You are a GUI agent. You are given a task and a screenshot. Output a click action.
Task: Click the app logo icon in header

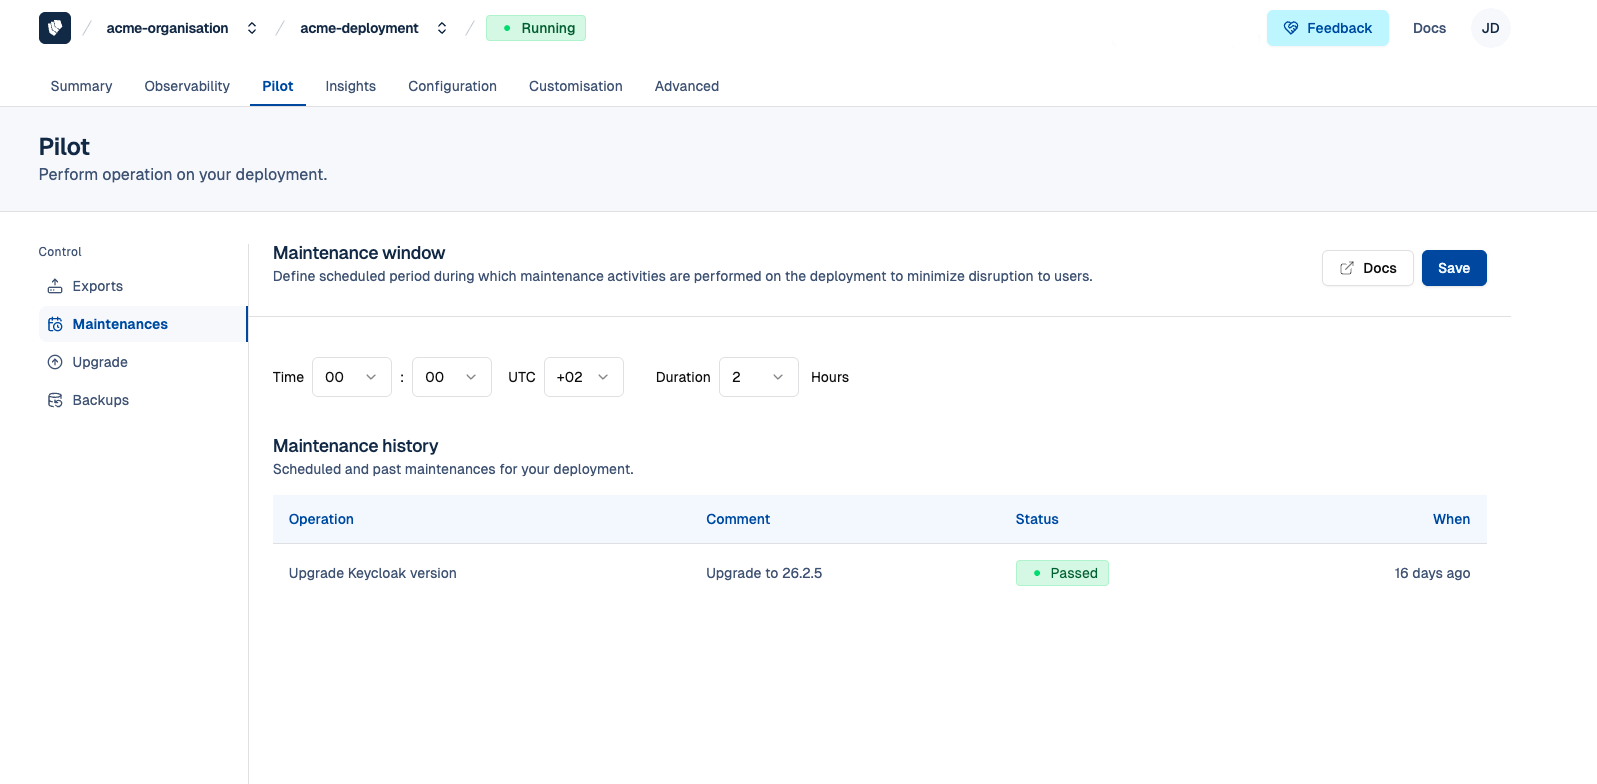55,28
